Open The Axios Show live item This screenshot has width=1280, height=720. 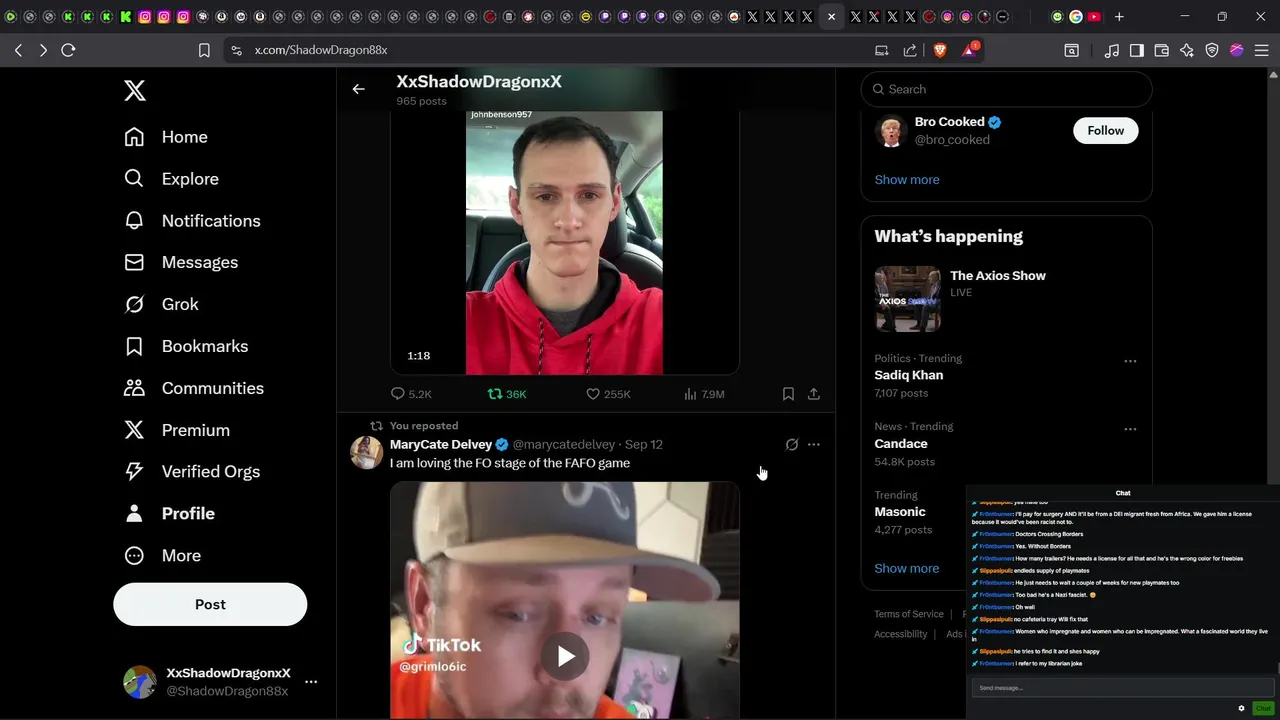[1007, 298]
